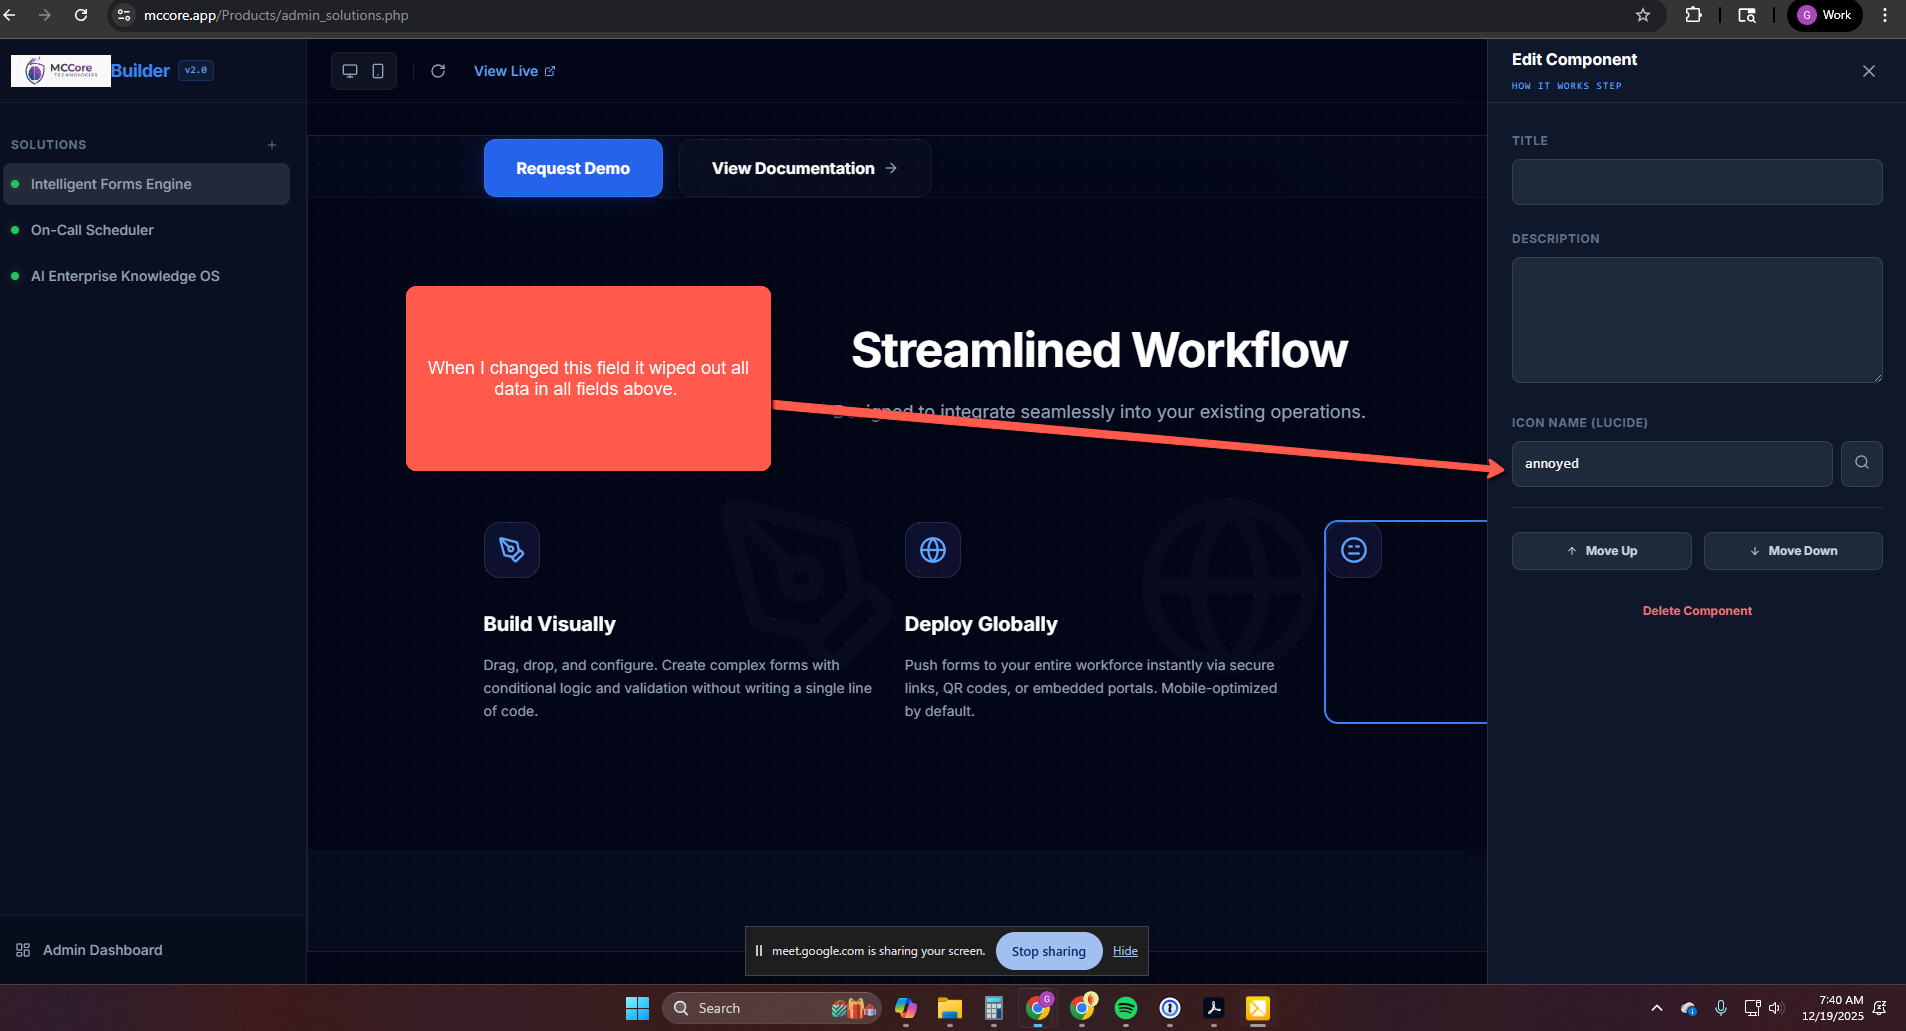Focus the Description text area
Image resolution: width=1906 pixels, height=1031 pixels.
[x=1696, y=320]
